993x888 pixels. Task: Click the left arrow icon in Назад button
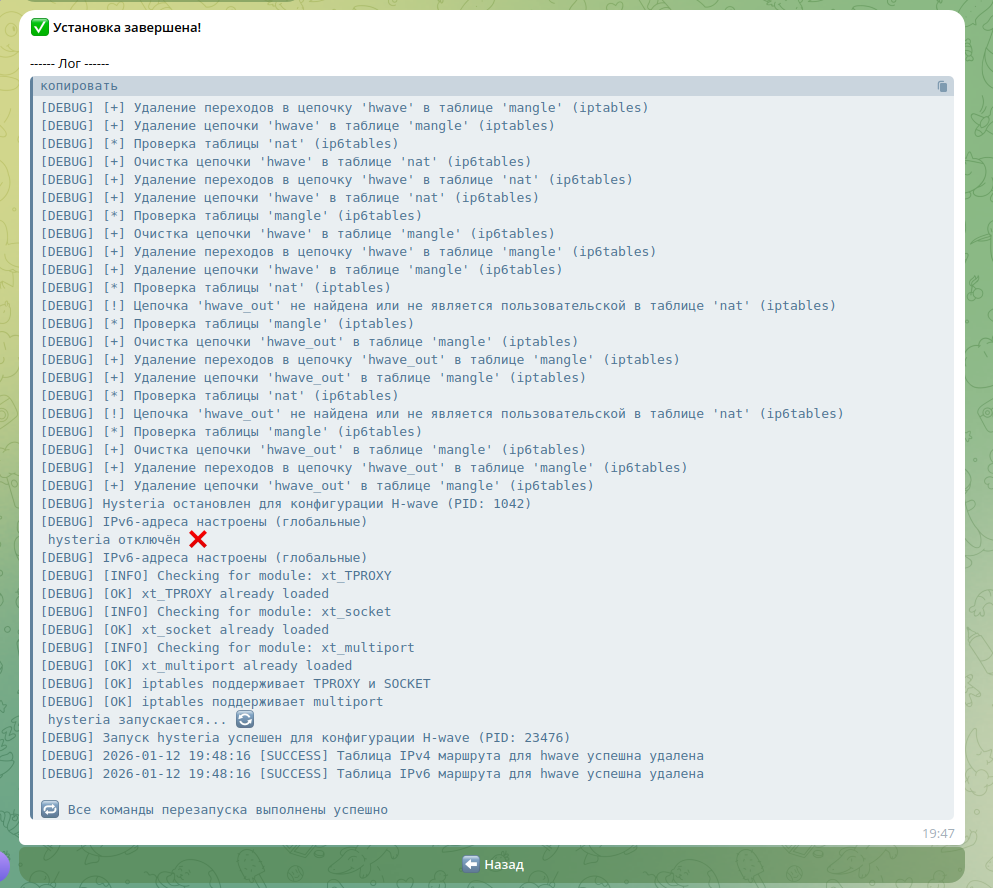pos(471,864)
